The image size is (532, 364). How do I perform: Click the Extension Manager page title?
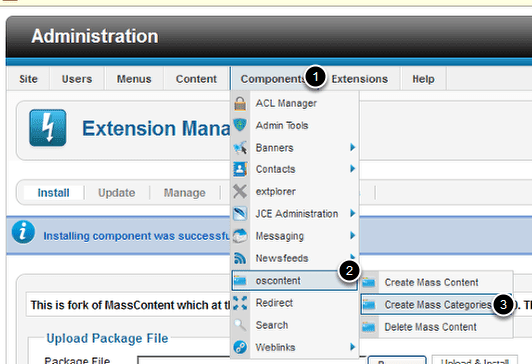[x=156, y=129]
